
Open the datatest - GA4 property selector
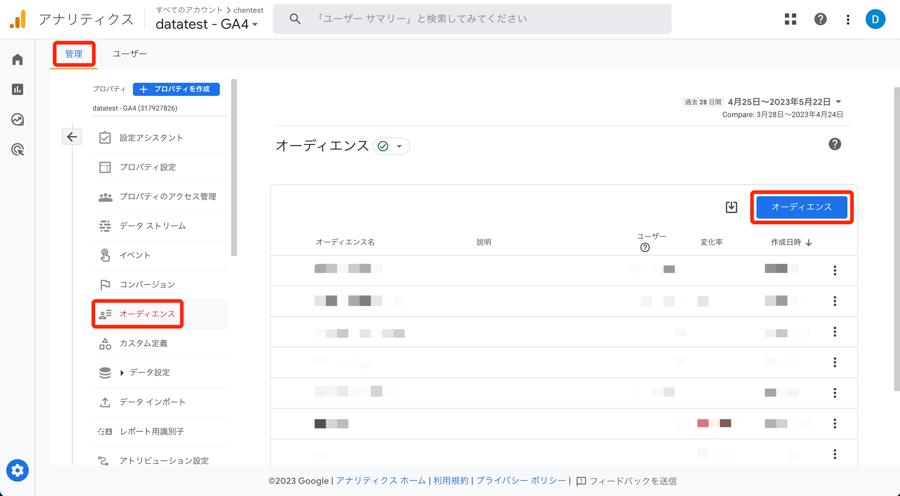(x=206, y=24)
